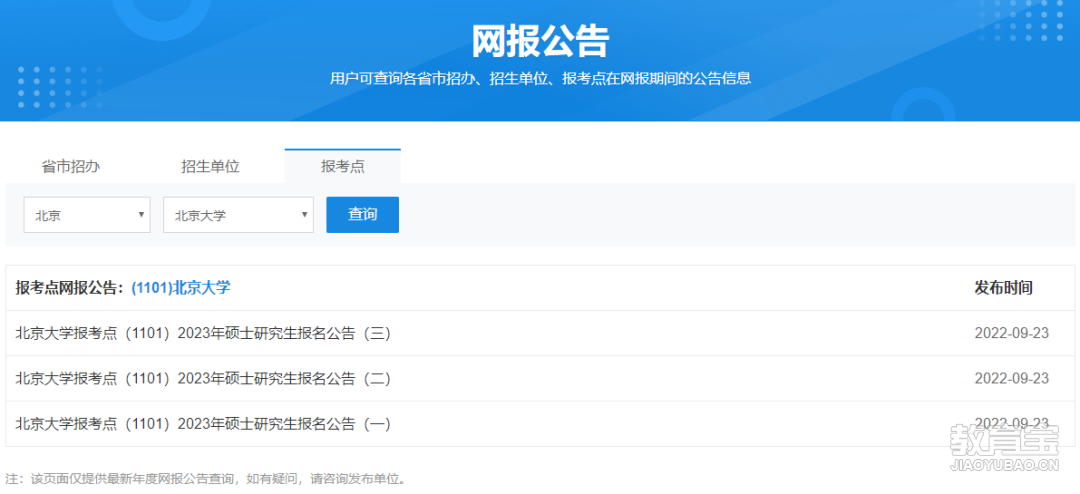Open the 北京大学 school dropdown
This screenshot has width=1080, height=494.
pyautogui.click(x=238, y=215)
